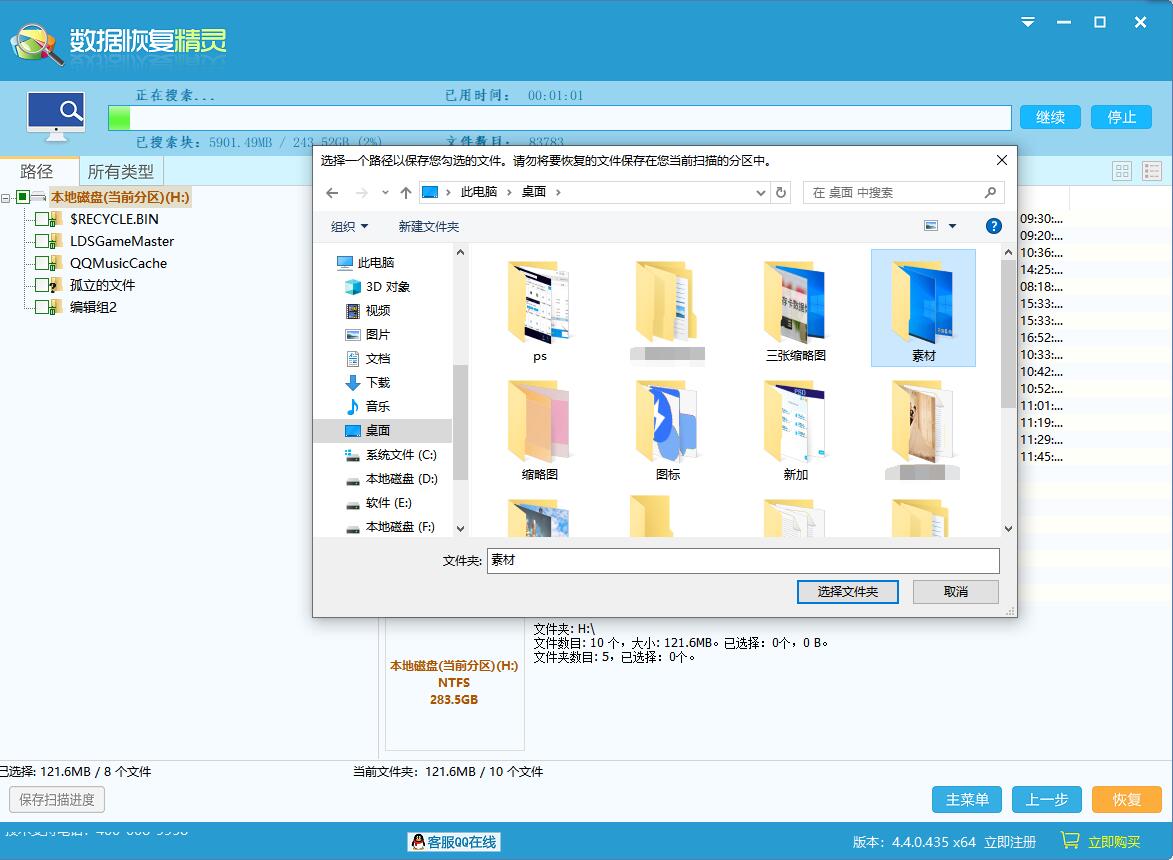Open the 组织 dropdown menu
The width and height of the screenshot is (1173, 860).
(x=349, y=226)
